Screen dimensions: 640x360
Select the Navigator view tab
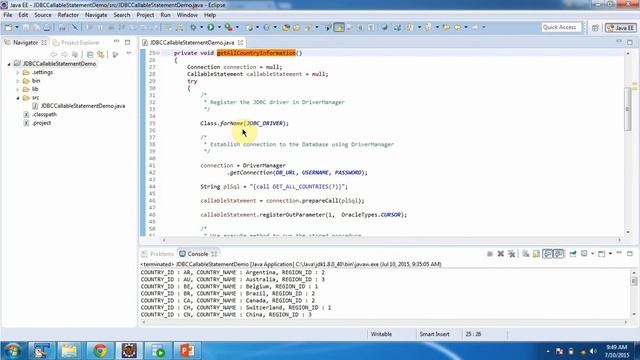click(x=25, y=42)
